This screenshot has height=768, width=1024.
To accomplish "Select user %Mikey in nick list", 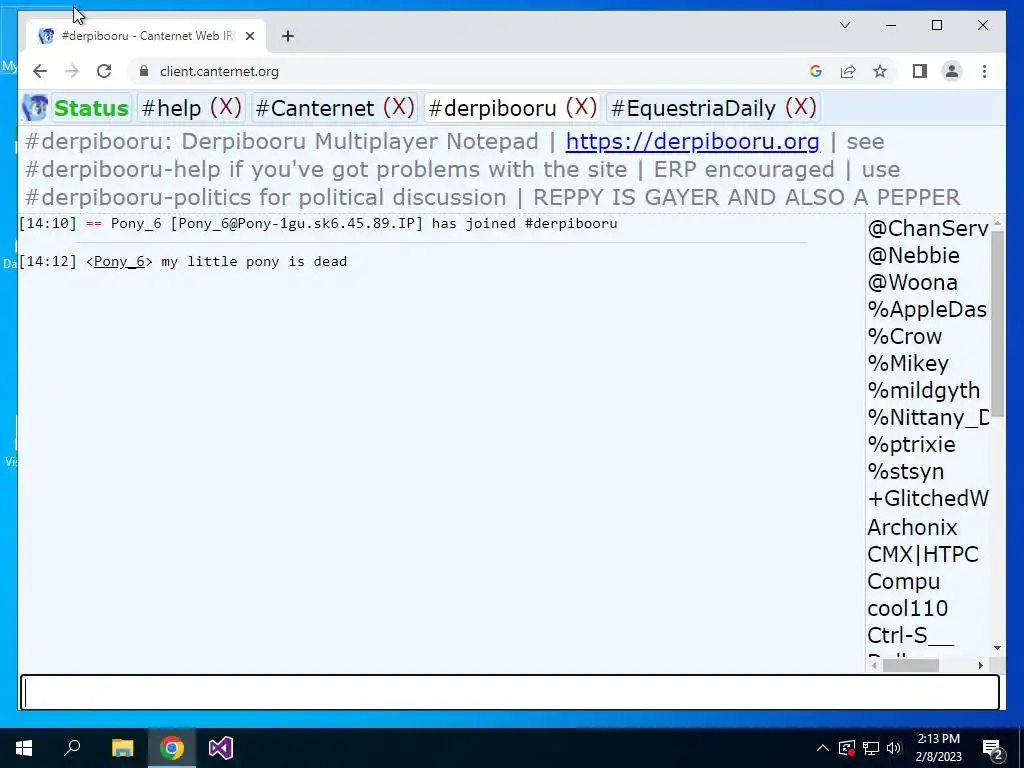I will click(x=908, y=363).
